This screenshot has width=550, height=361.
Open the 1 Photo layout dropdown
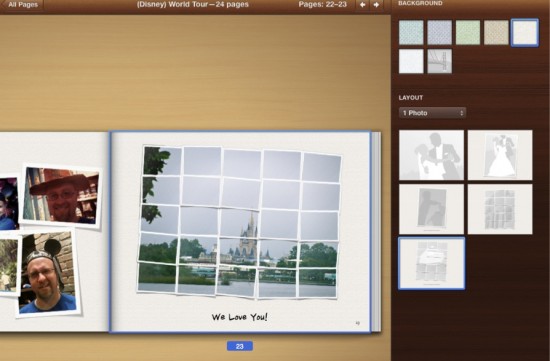point(432,113)
